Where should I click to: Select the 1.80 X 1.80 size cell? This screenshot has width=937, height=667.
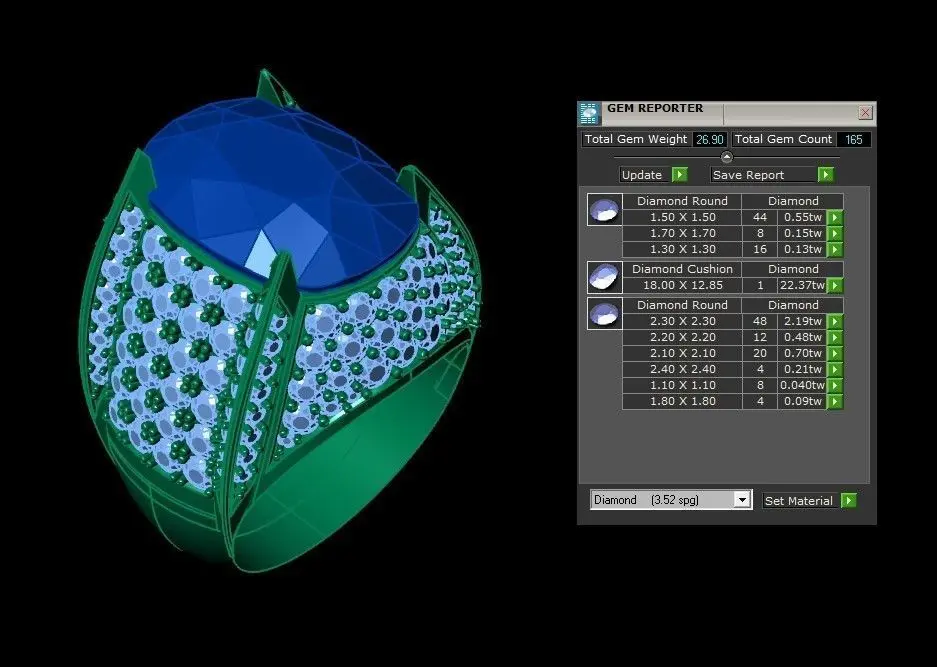pyautogui.click(x=682, y=402)
